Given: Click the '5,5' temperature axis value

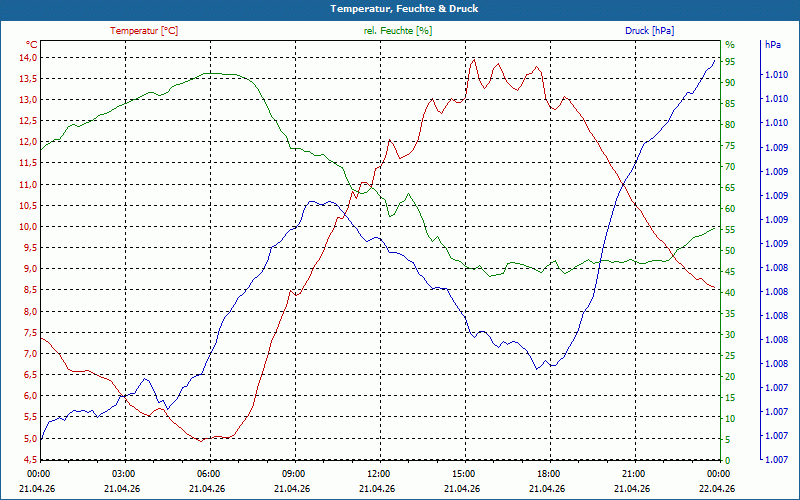Looking at the screenshot, I should (30, 417).
